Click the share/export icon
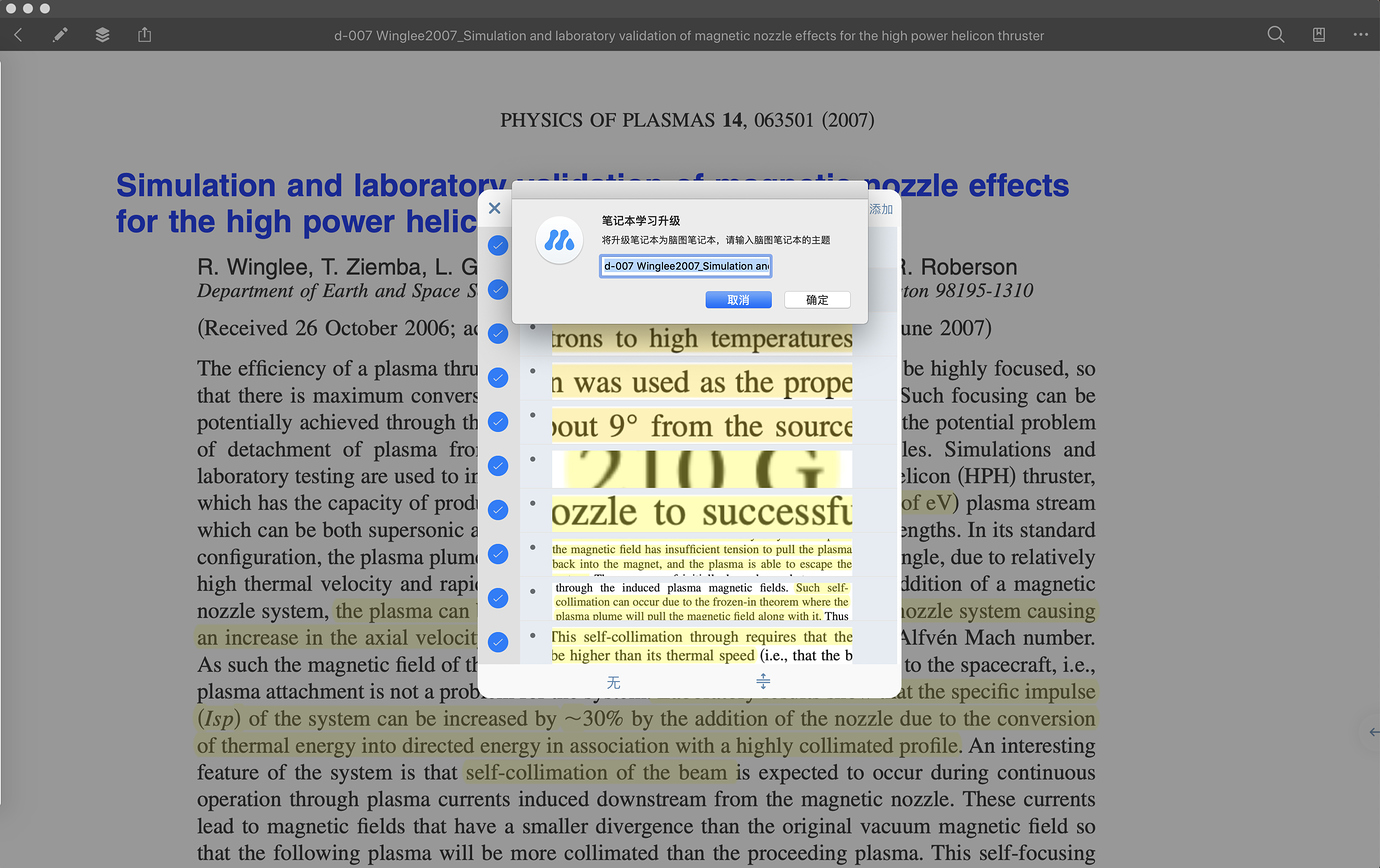Image resolution: width=1380 pixels, height=868 pixels. coord(144,34)
